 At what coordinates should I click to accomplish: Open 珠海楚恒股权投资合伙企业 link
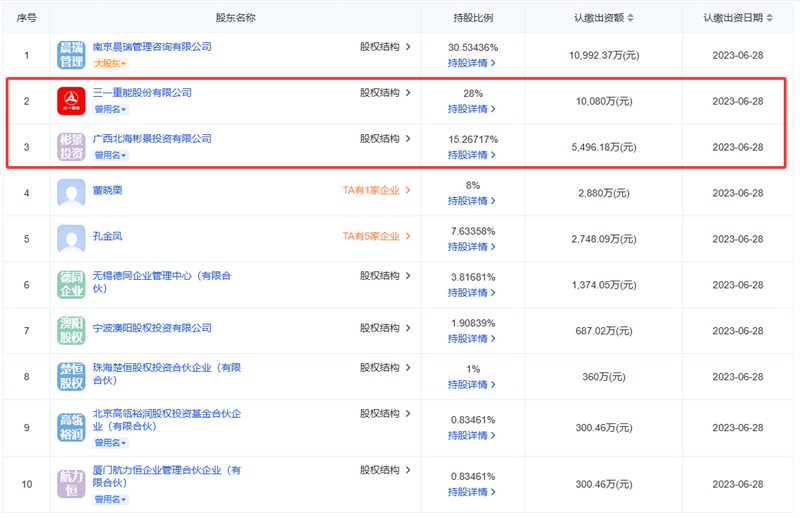click(167, 374)
